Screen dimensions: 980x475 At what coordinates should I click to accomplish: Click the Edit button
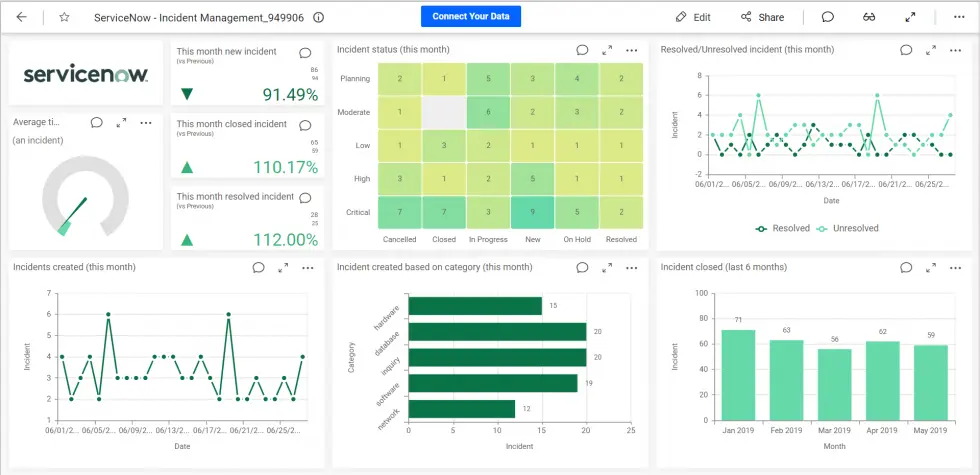[x=693, y=17]
